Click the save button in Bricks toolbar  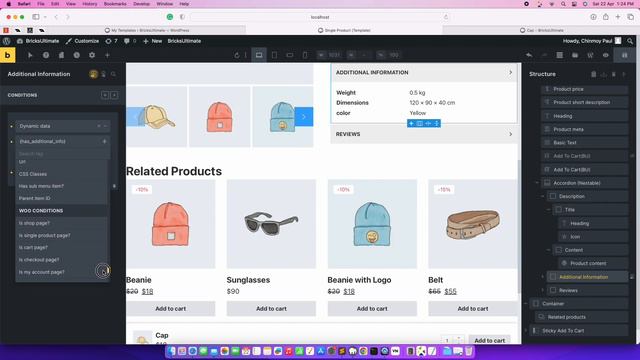pos(624,55)
